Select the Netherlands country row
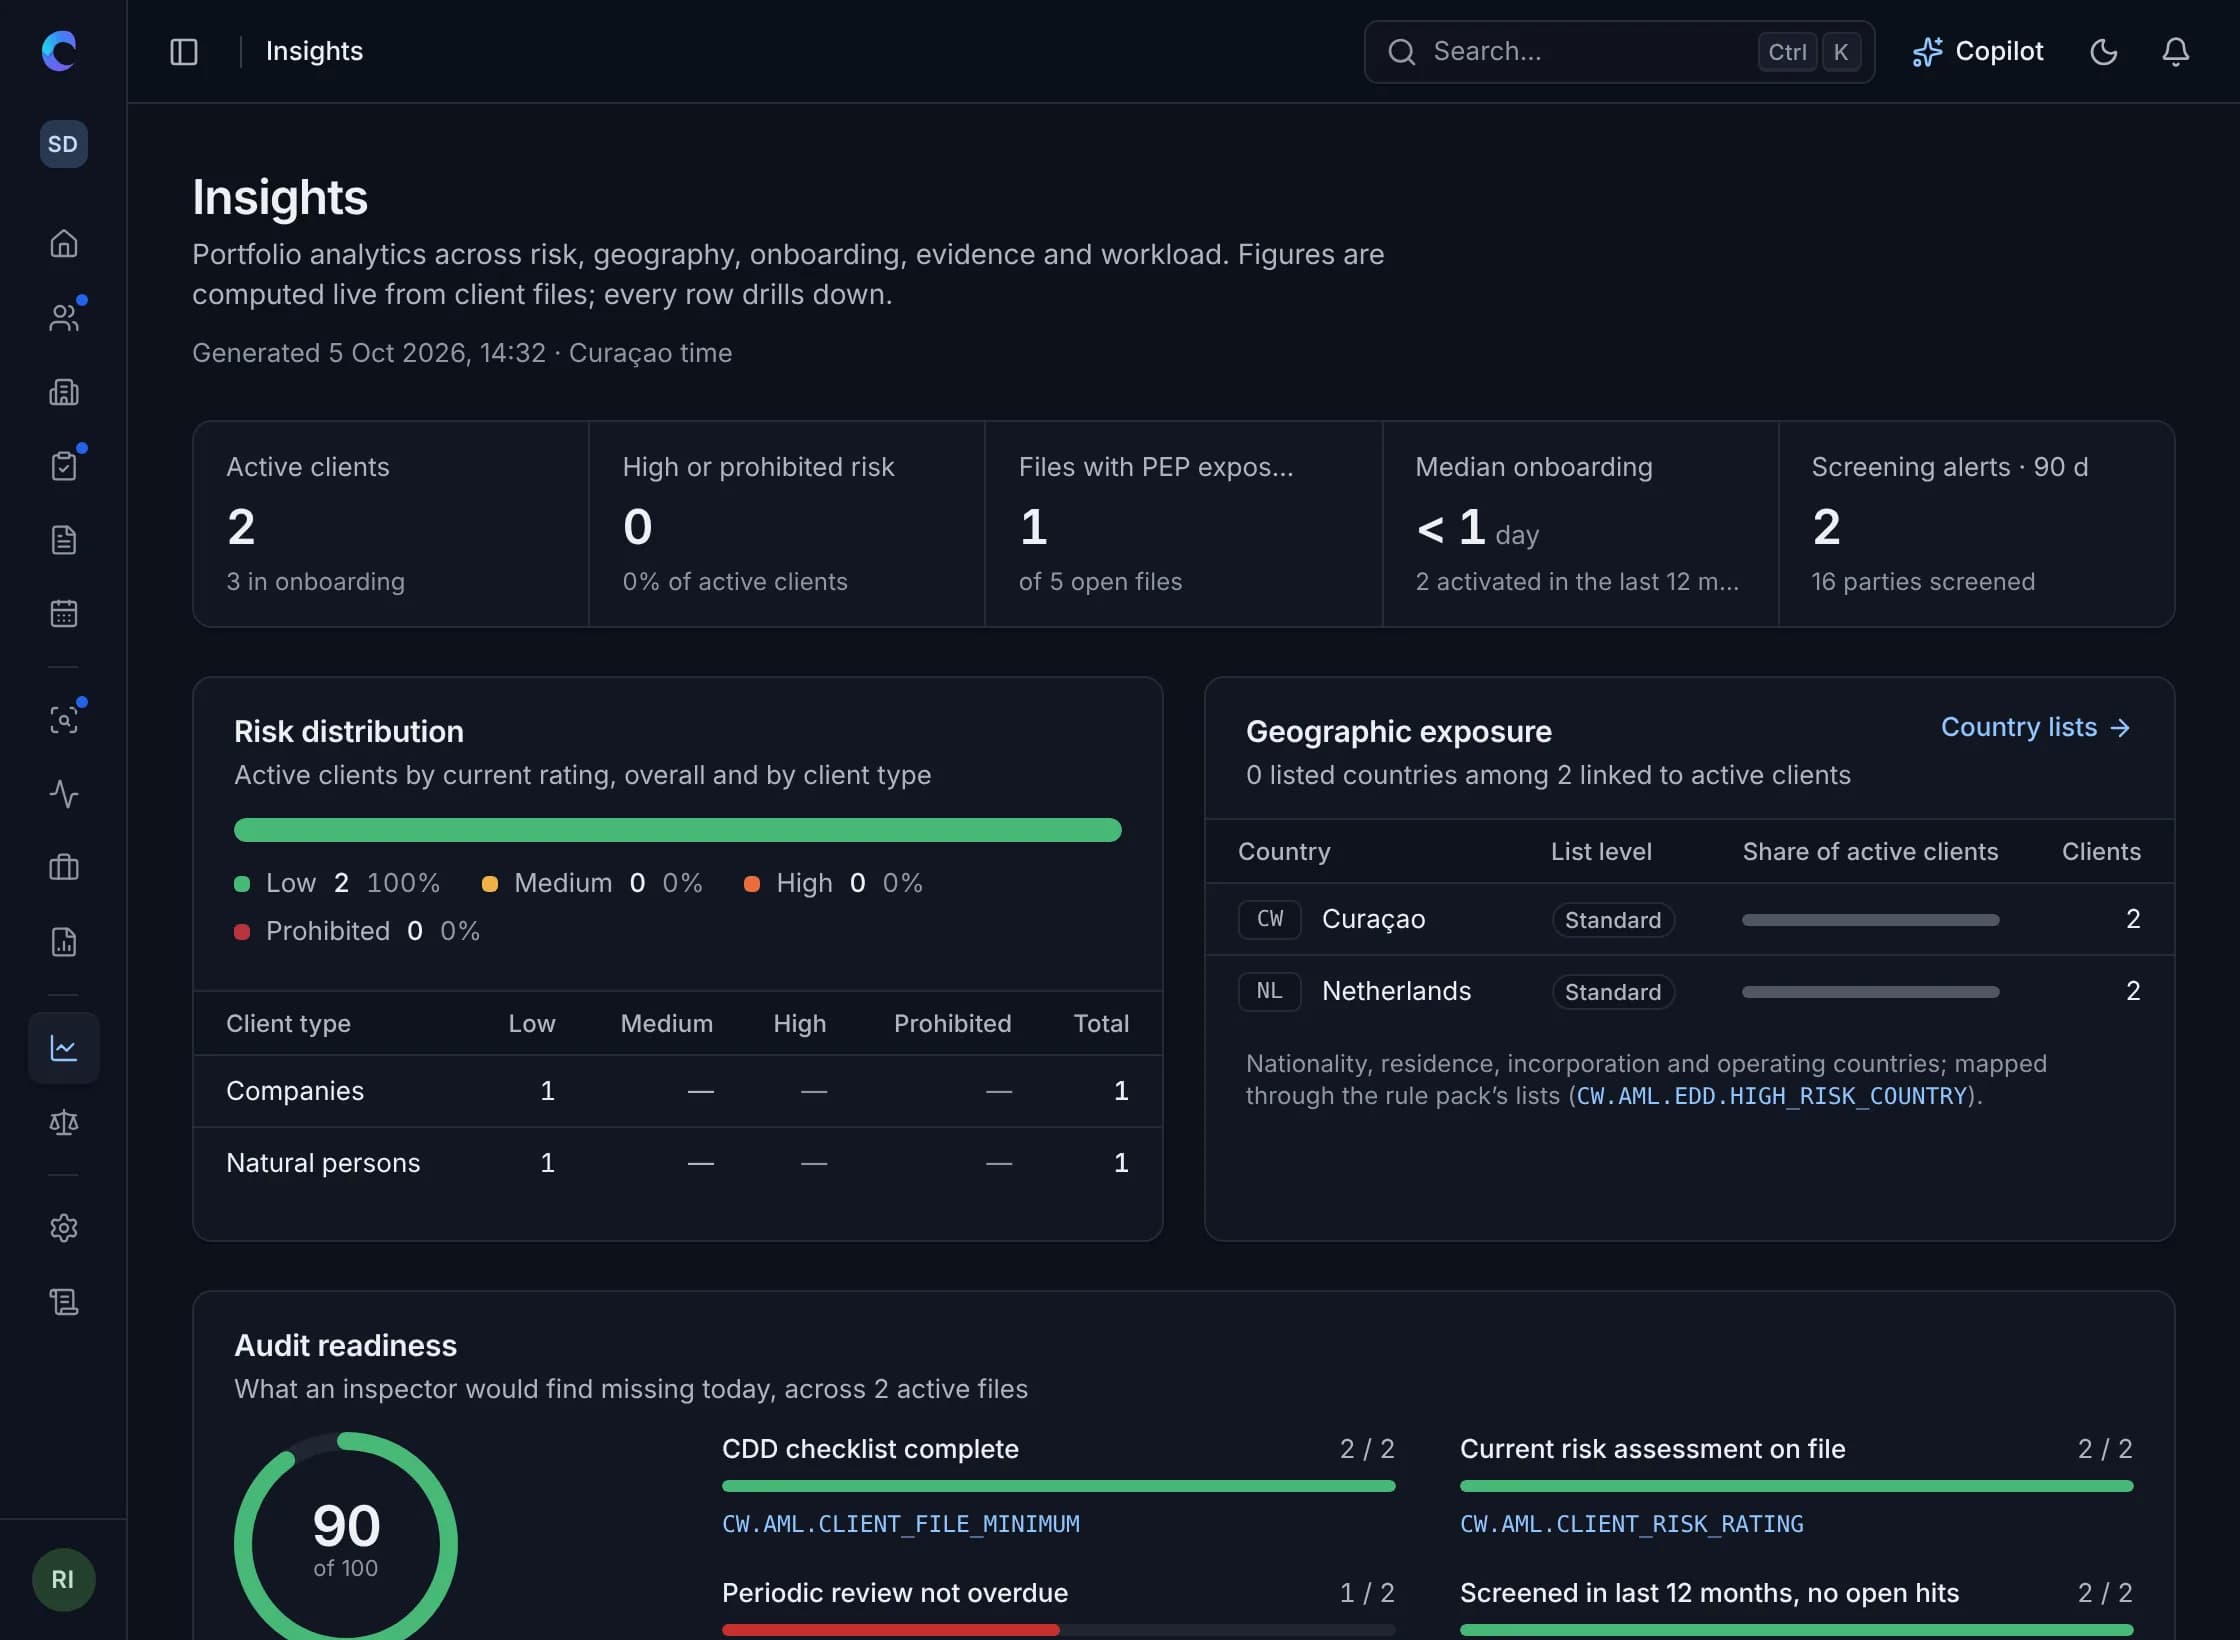 click(x=1690, y=991)
